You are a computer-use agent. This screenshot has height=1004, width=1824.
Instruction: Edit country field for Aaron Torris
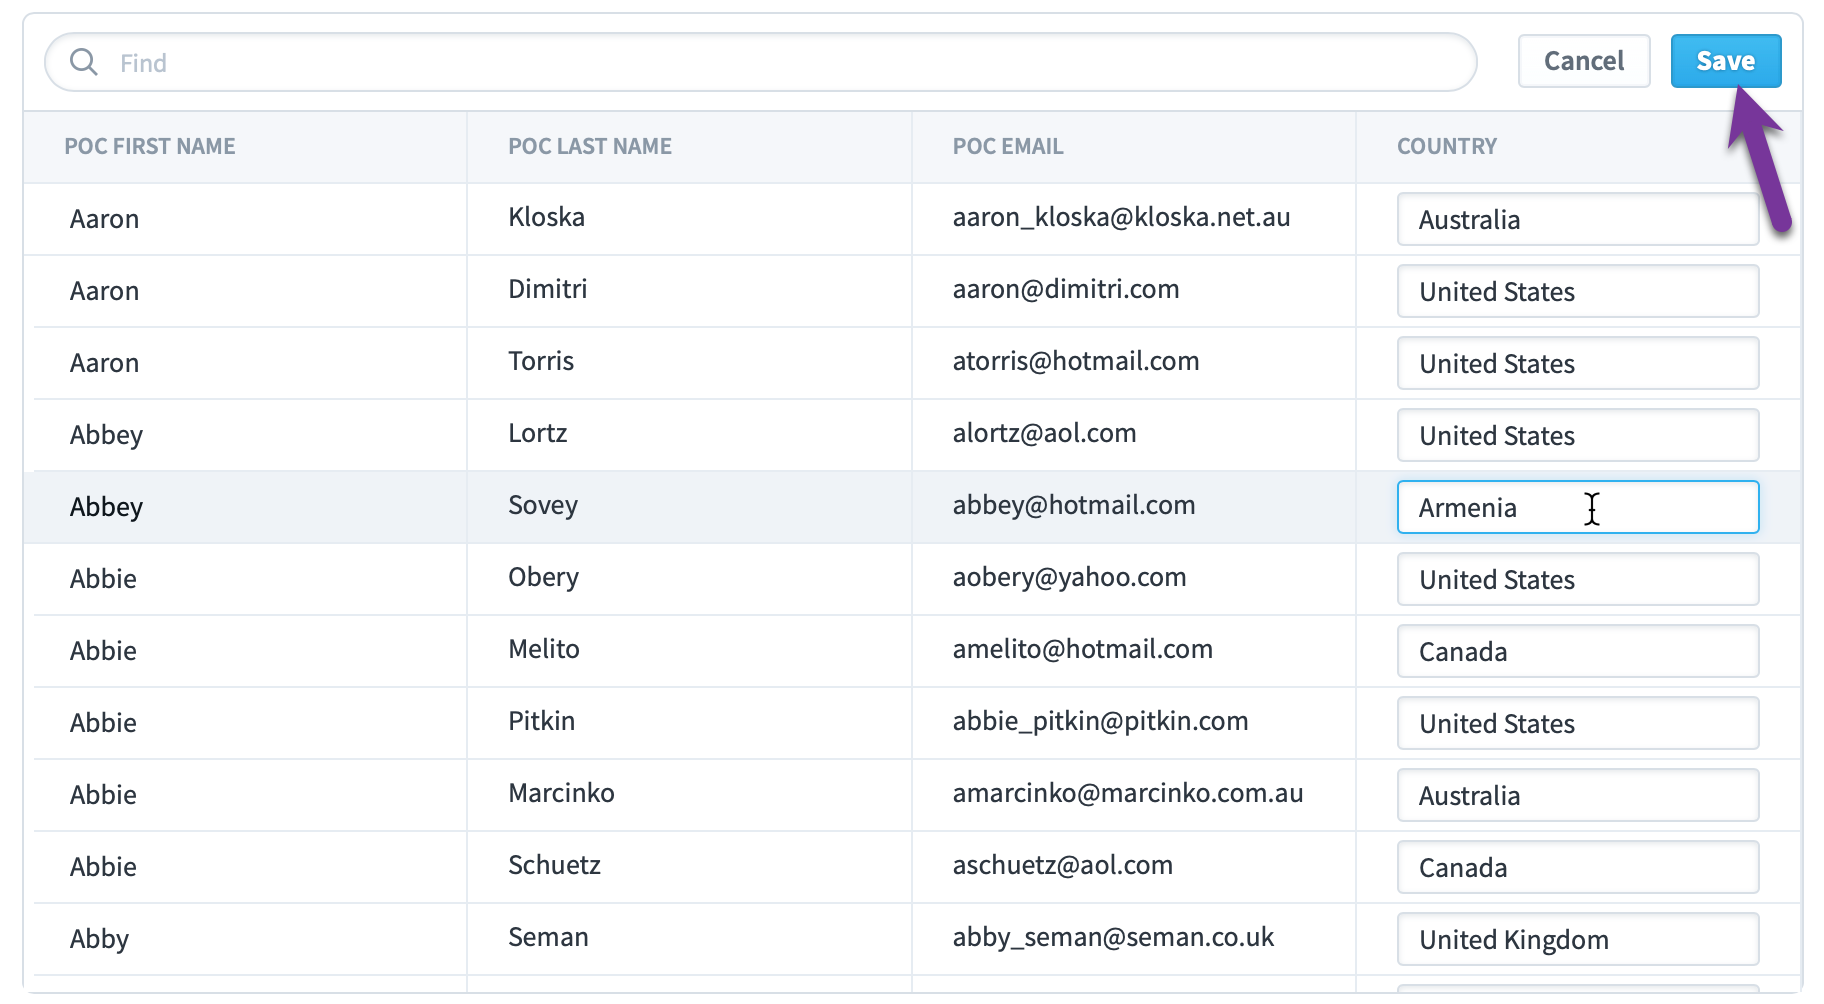(x=1578, y=363)
